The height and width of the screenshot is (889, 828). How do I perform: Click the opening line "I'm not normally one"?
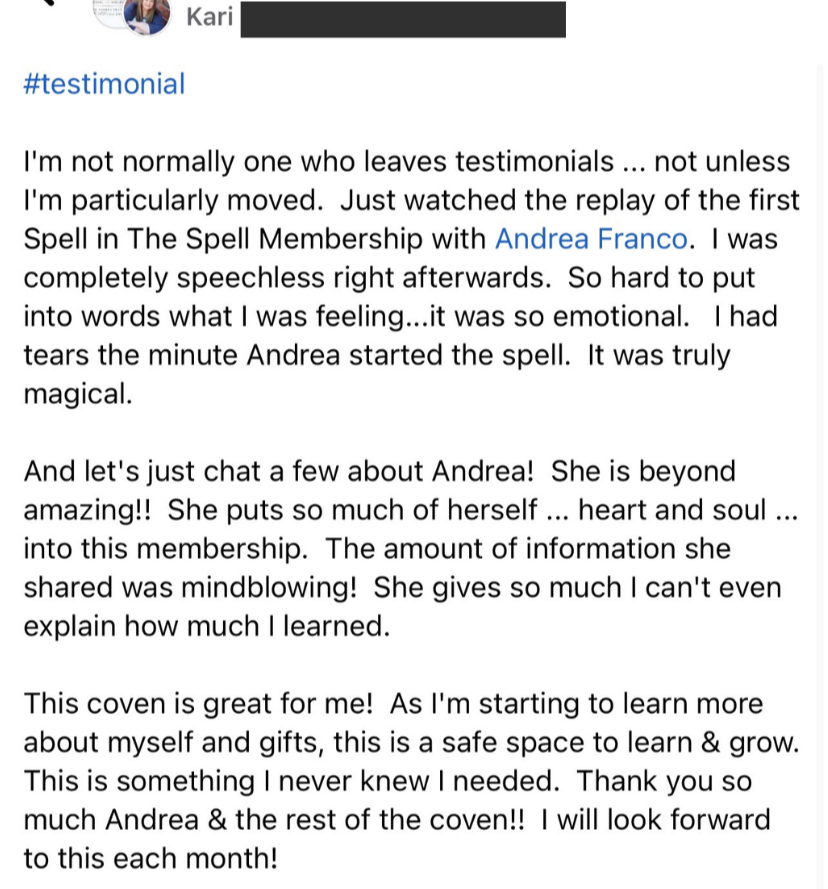coord(142,161)
